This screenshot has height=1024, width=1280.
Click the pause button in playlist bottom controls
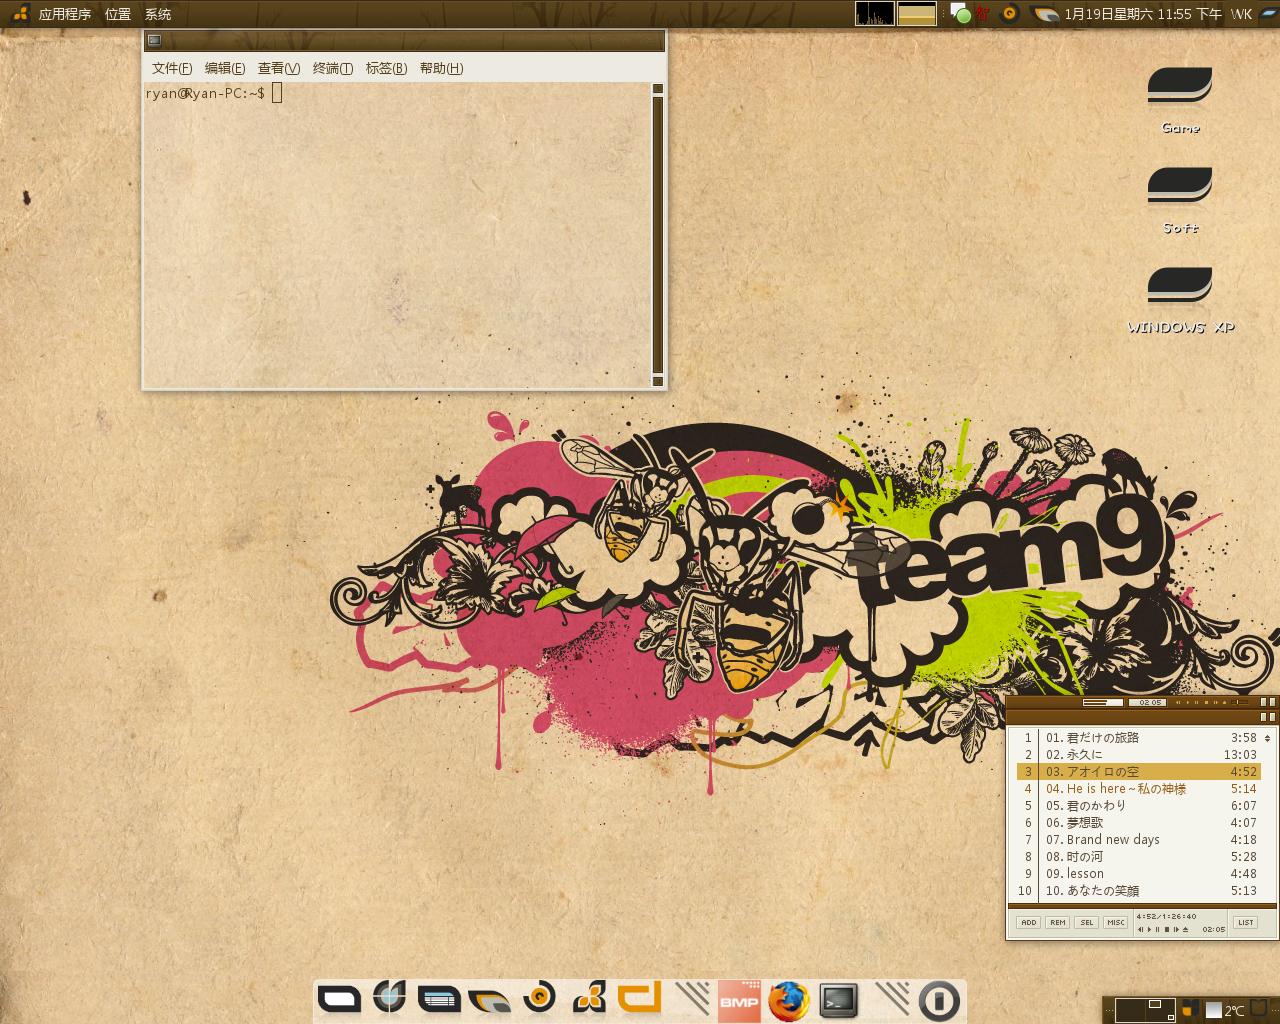point(1157,929)
